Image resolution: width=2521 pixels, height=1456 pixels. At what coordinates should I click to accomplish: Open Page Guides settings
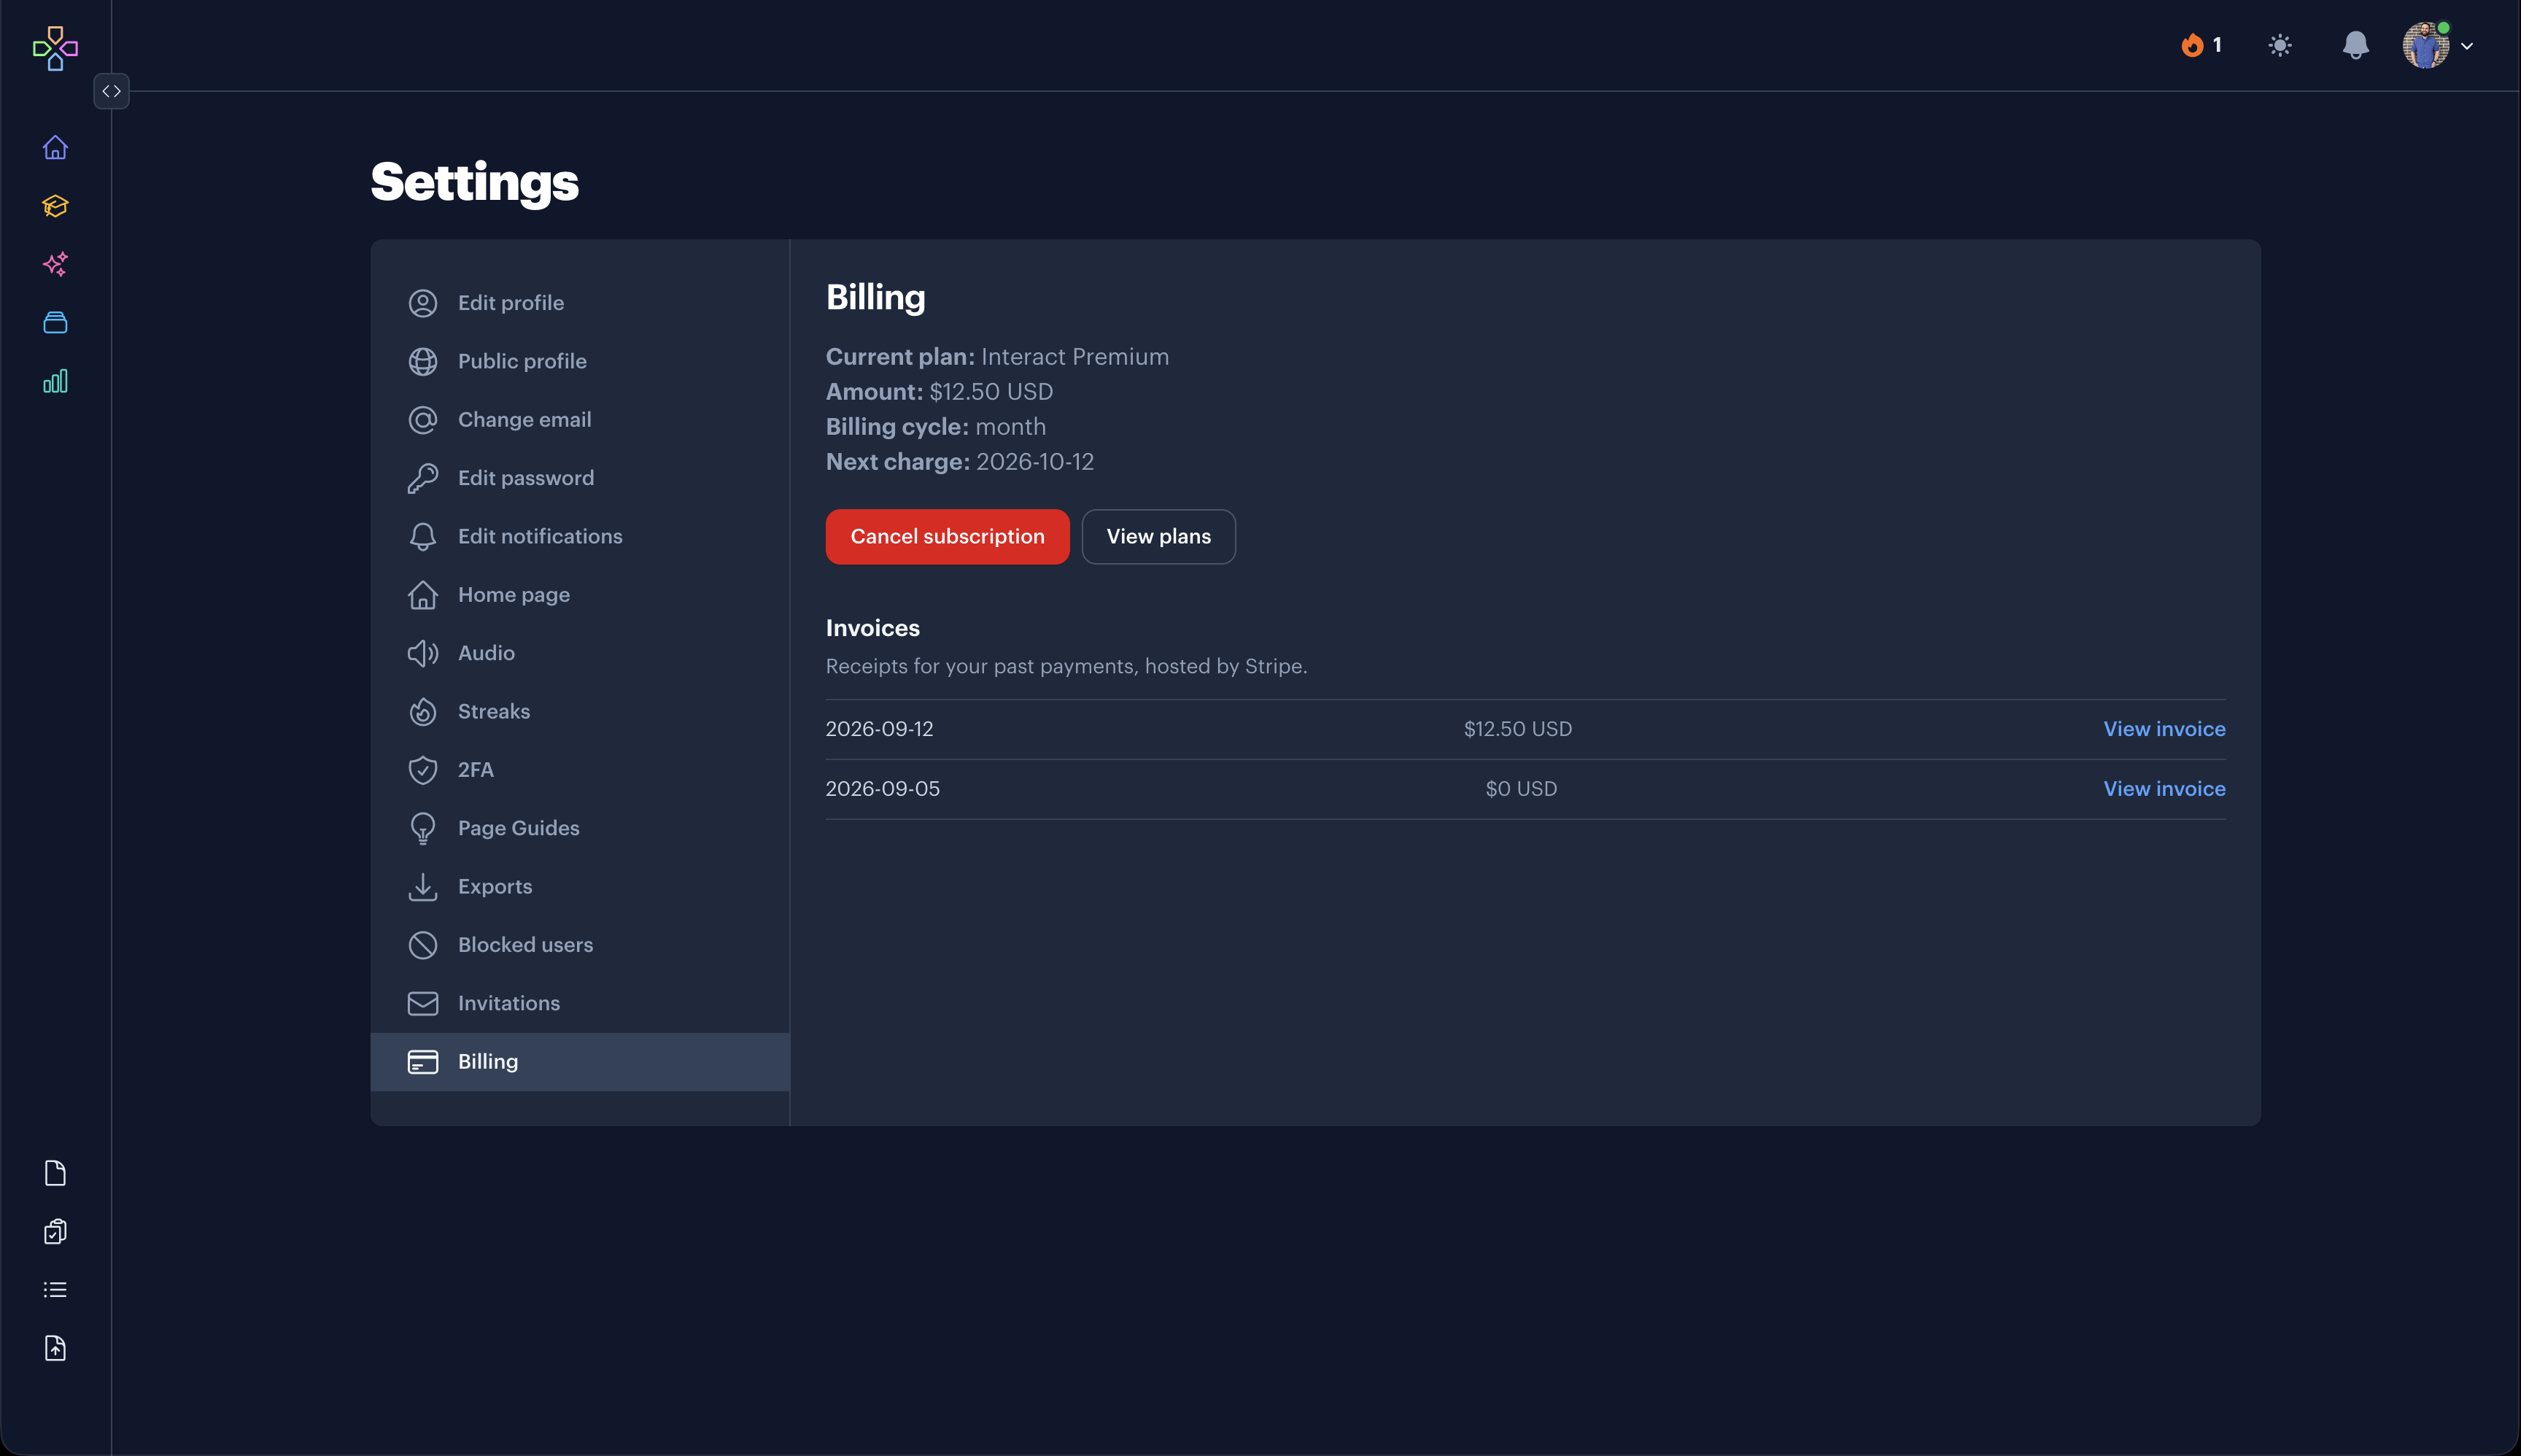[x=580, y=828]
